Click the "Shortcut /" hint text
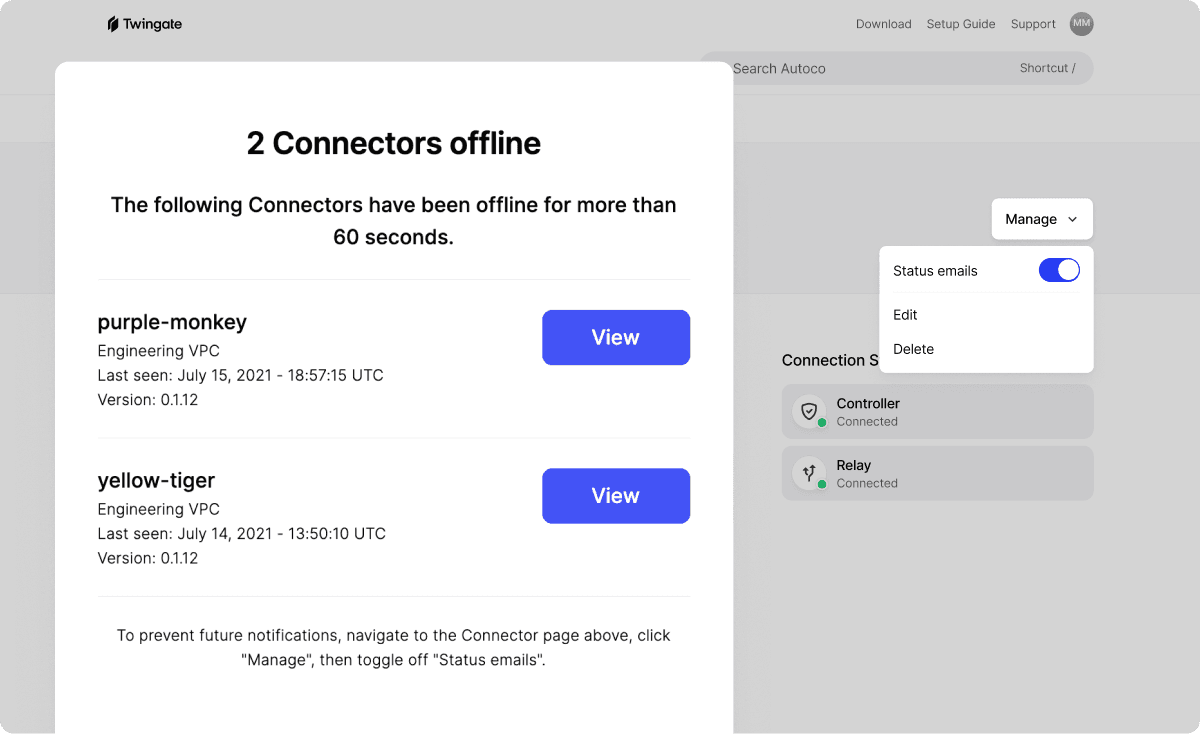This screenshot has width=1200, height=735. point(1047,68)
